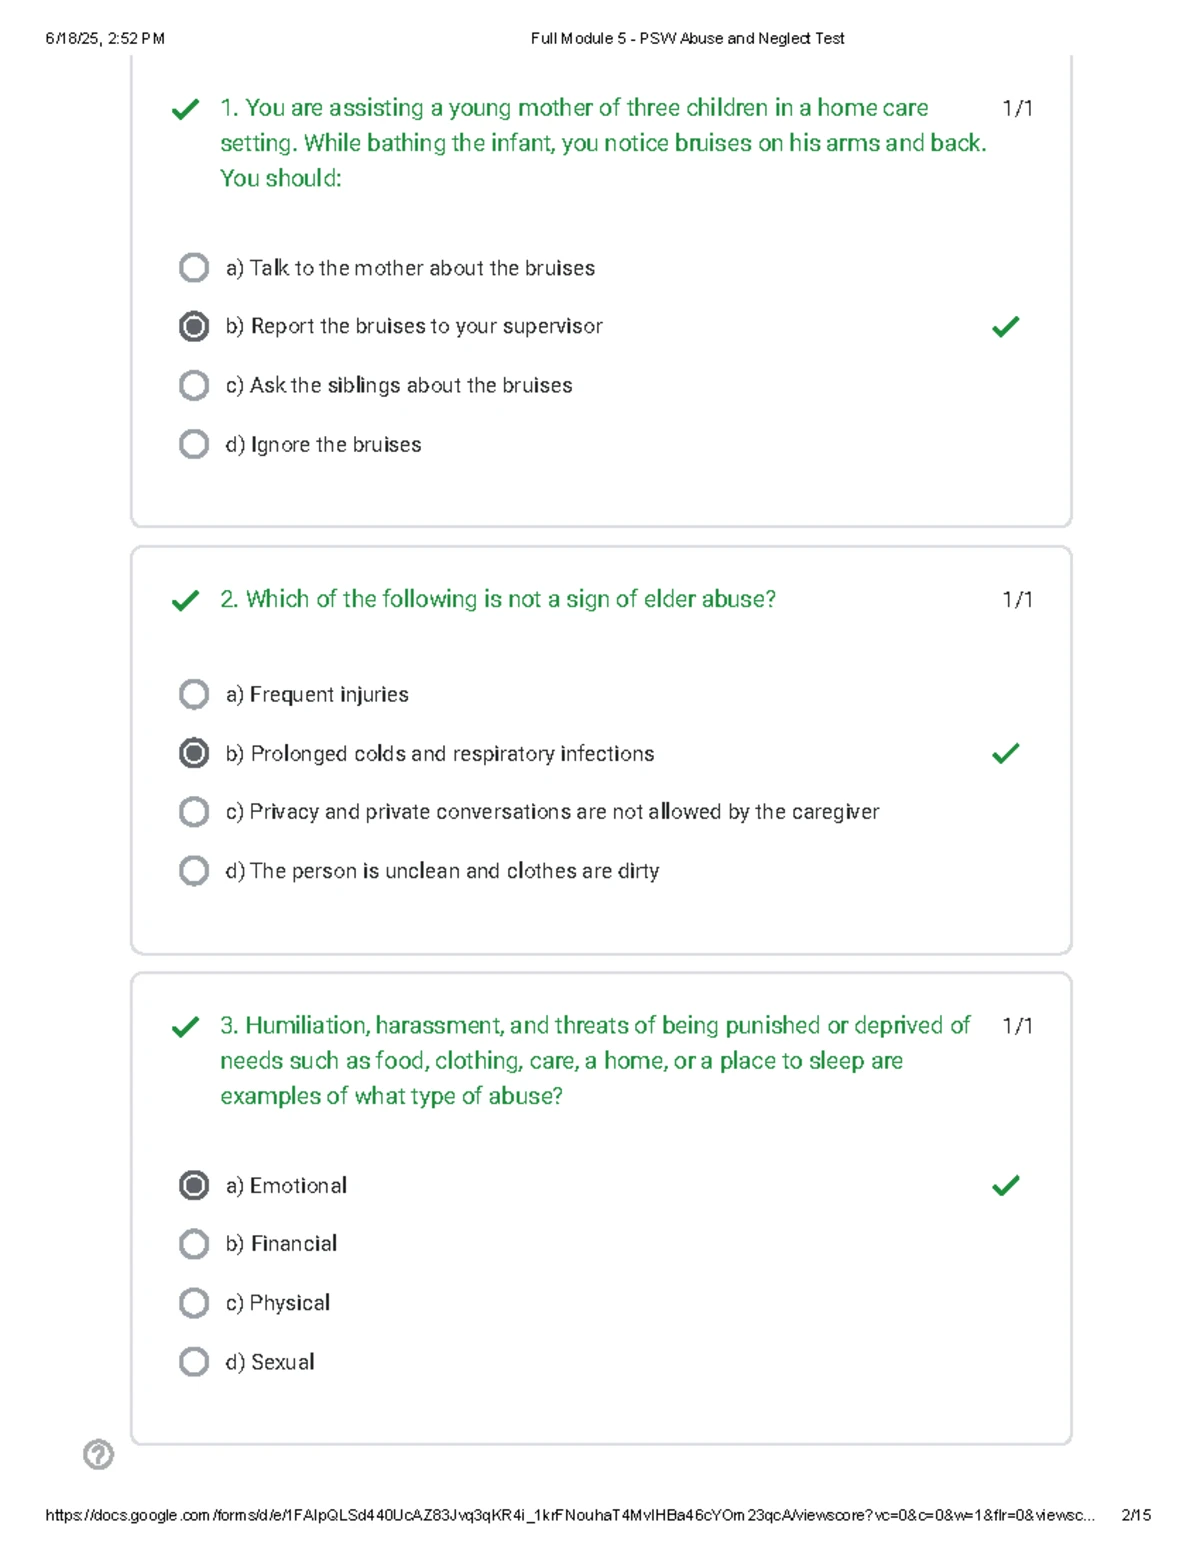Select 'Talk to the mother about the bruises'
1200x1553 pixels.
[x=194, y=268]
